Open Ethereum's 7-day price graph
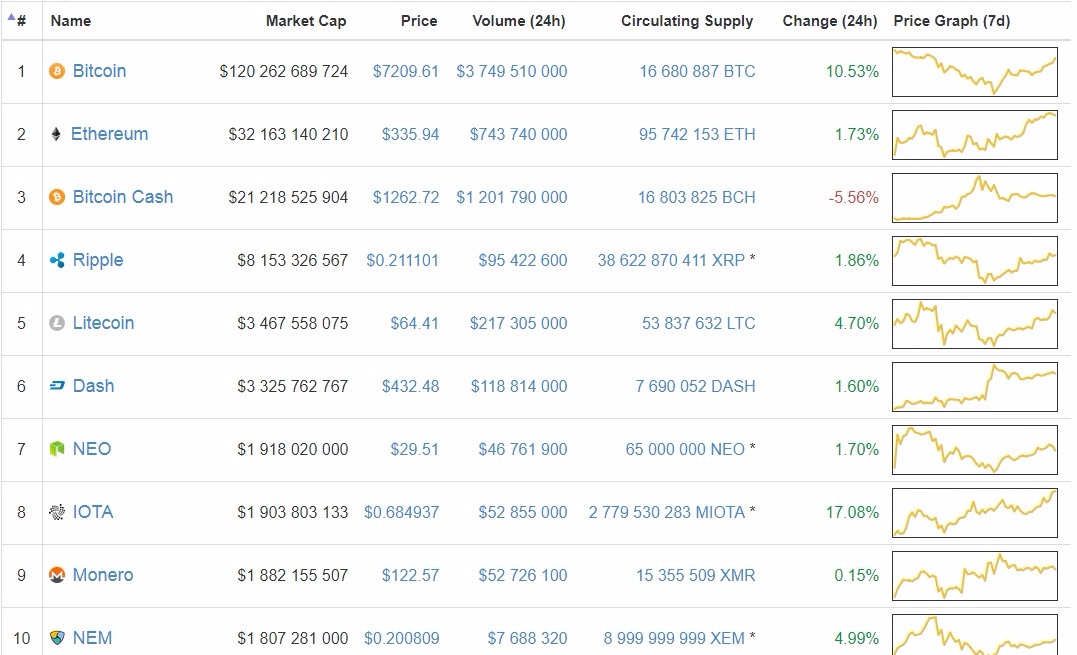1077x655 pixels. (975, 135)
